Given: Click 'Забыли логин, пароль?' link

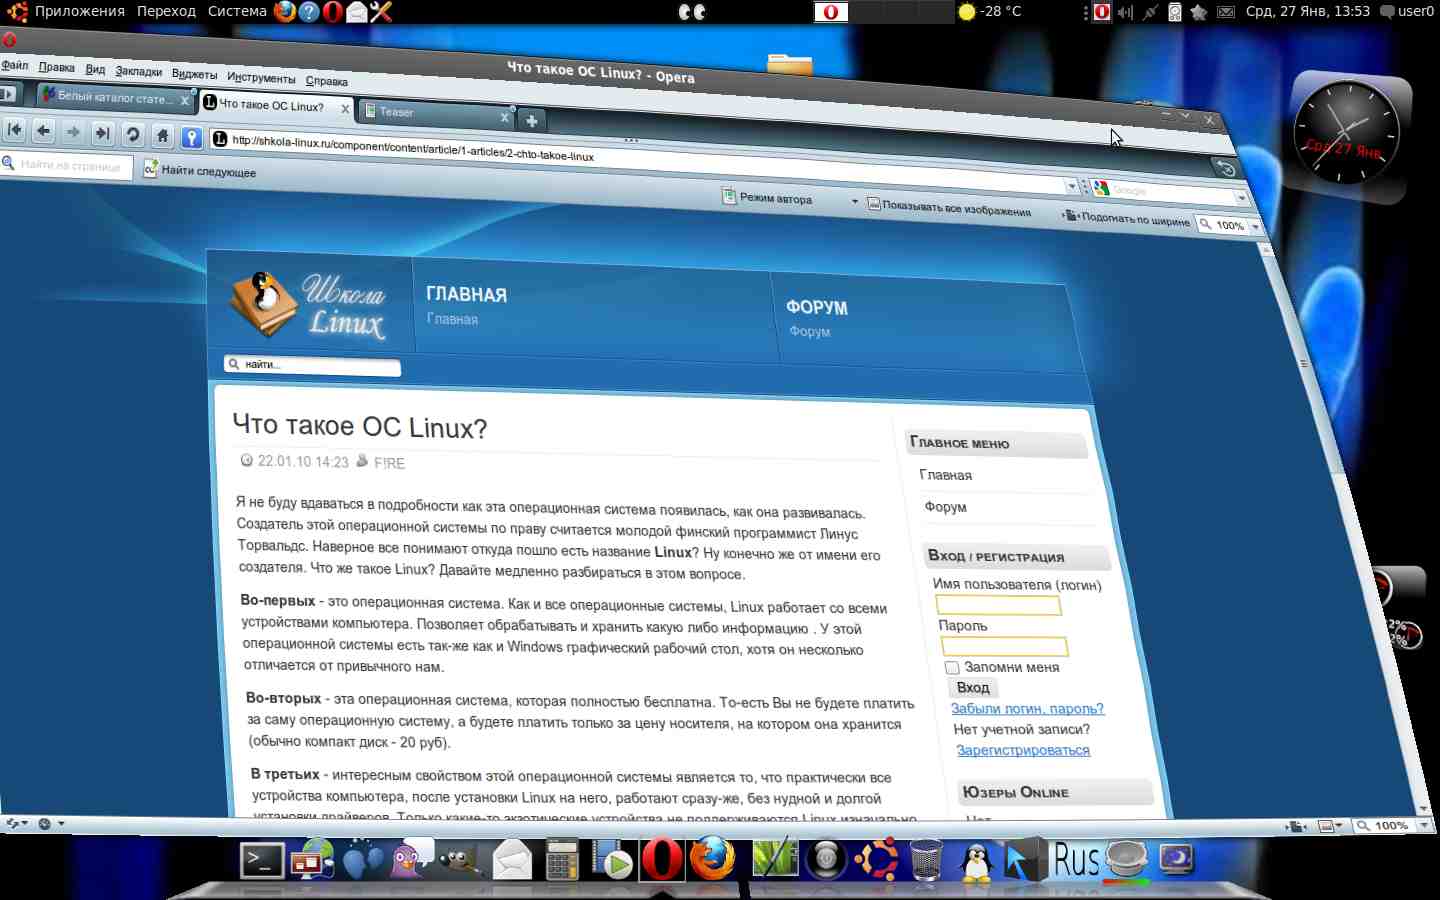Looking at the screenshot, I should pyautogui.click(x=1027, y=708).
